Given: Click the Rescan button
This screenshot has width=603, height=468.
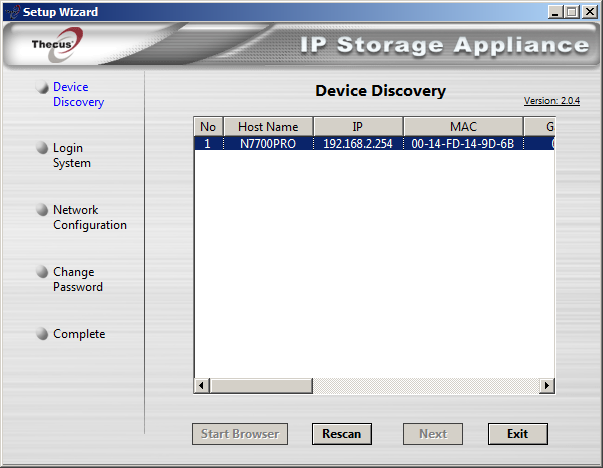Looking at the screenshot, I should click(341, 434).
